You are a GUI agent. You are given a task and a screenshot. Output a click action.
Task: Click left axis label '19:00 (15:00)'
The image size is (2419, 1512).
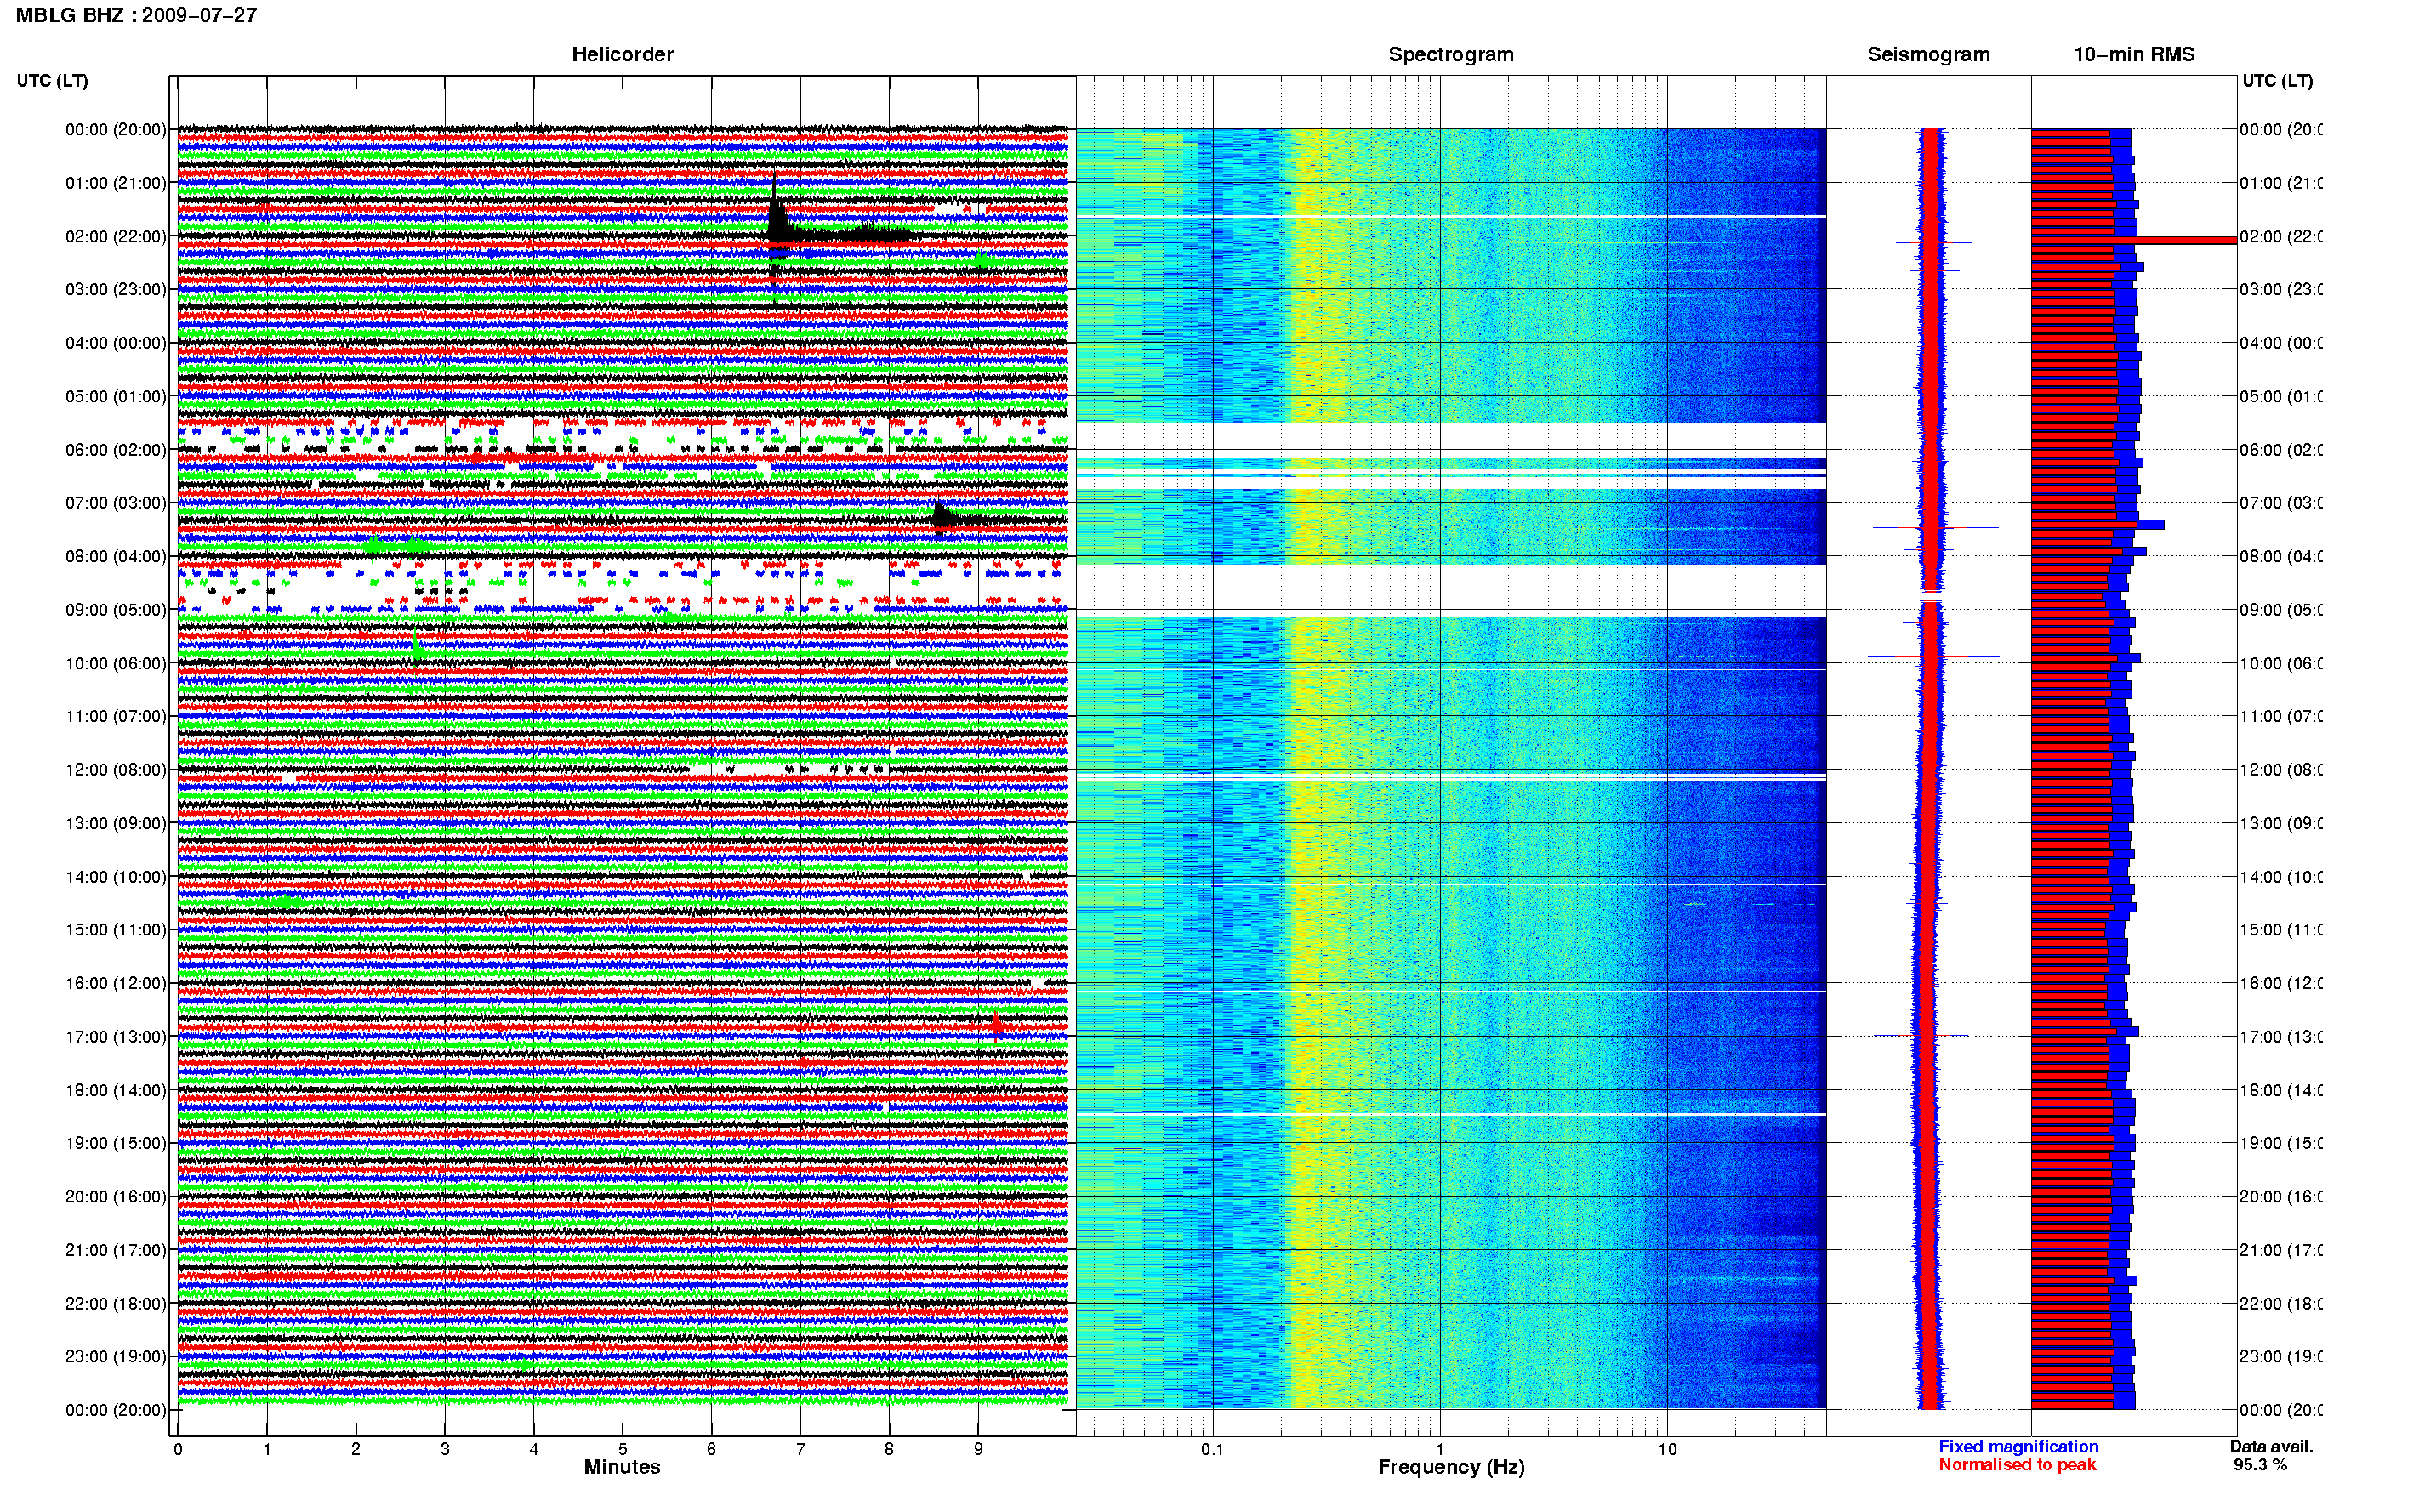tap(116, 1143)
